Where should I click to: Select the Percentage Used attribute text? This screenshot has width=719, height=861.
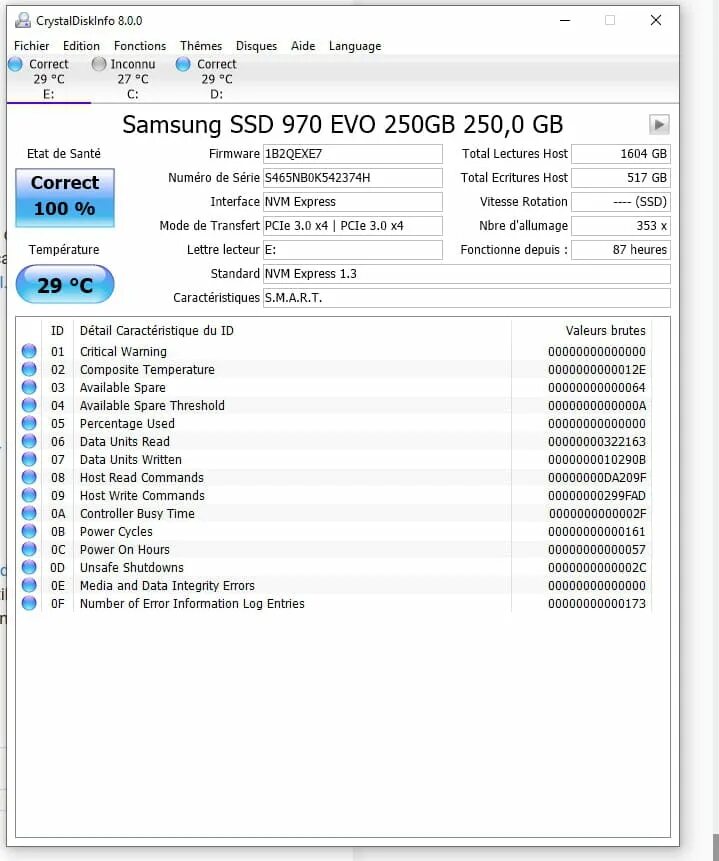coord(127,423)
